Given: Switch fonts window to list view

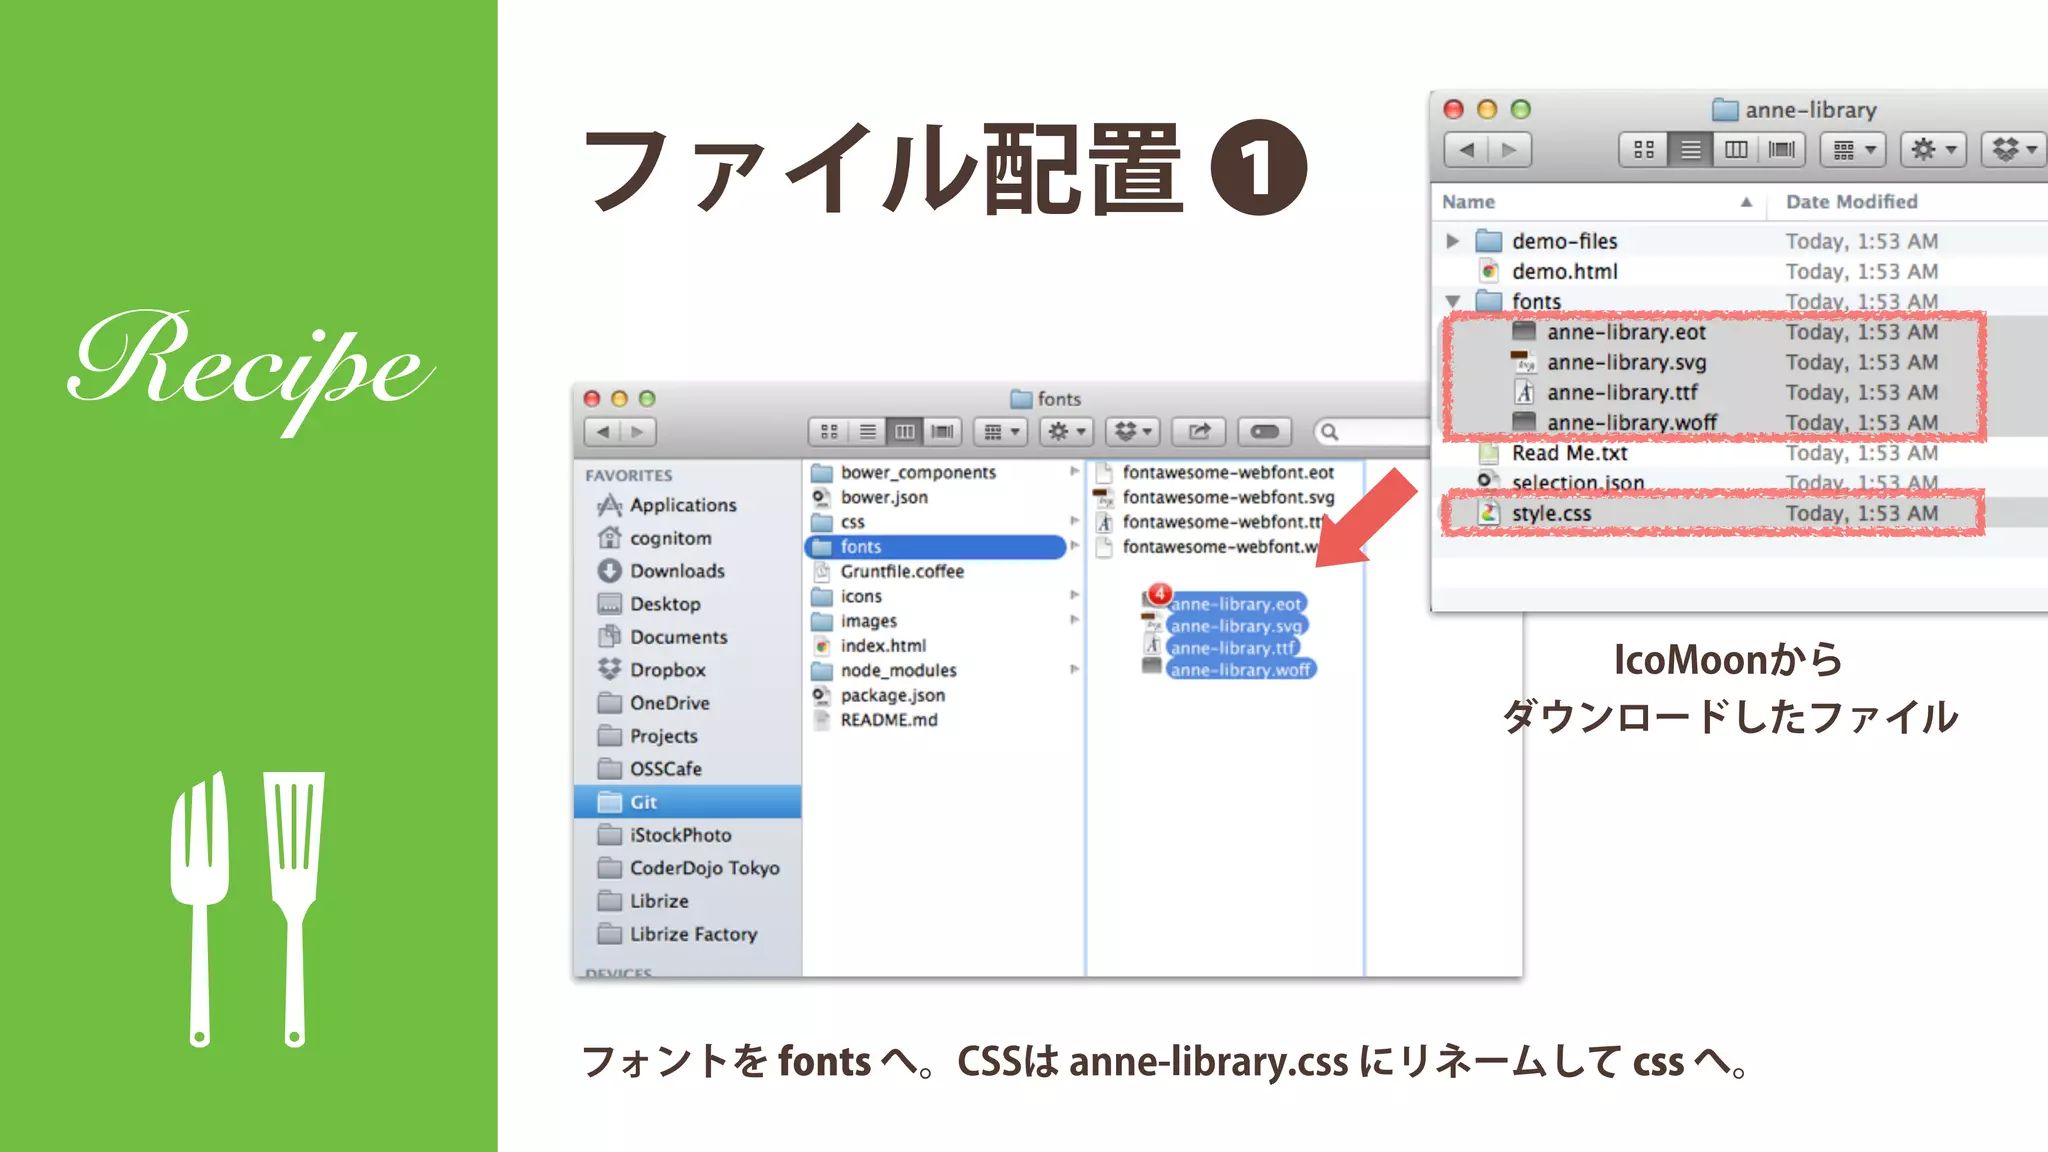Looking at the screenshot, I should click(x=867, y=432).
